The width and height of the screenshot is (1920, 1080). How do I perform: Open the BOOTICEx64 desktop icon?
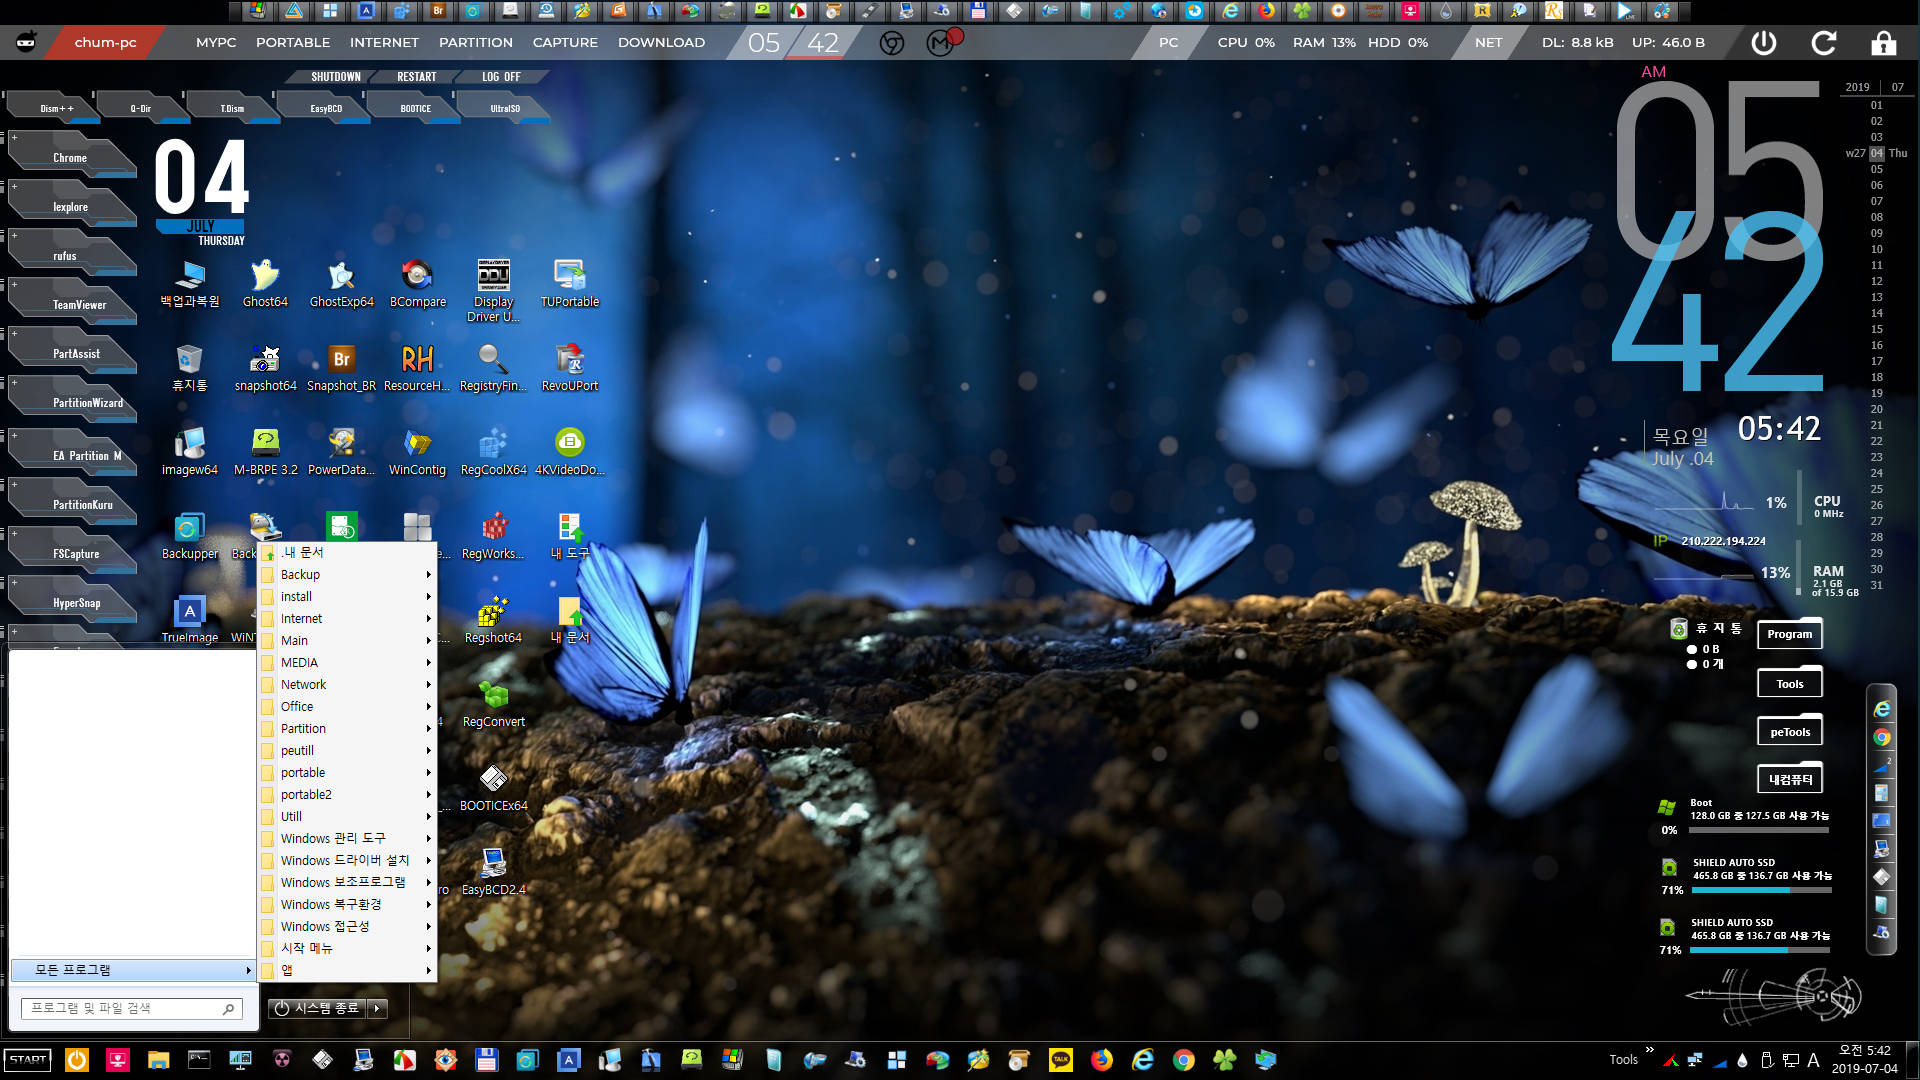(x=493, y=788)
